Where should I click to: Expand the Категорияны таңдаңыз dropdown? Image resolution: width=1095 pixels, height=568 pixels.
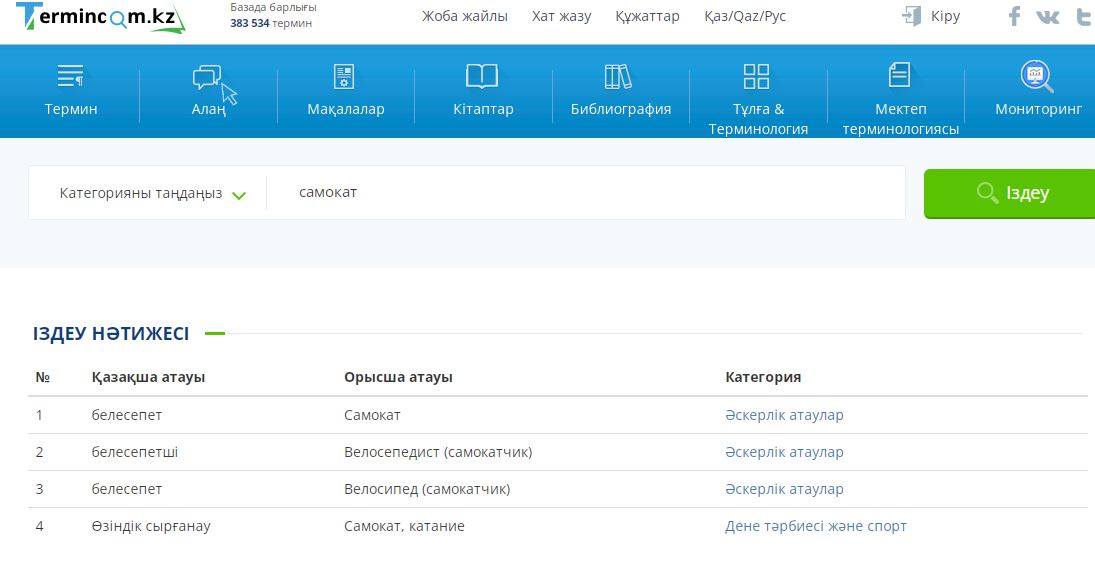click(x=153, y=193)
